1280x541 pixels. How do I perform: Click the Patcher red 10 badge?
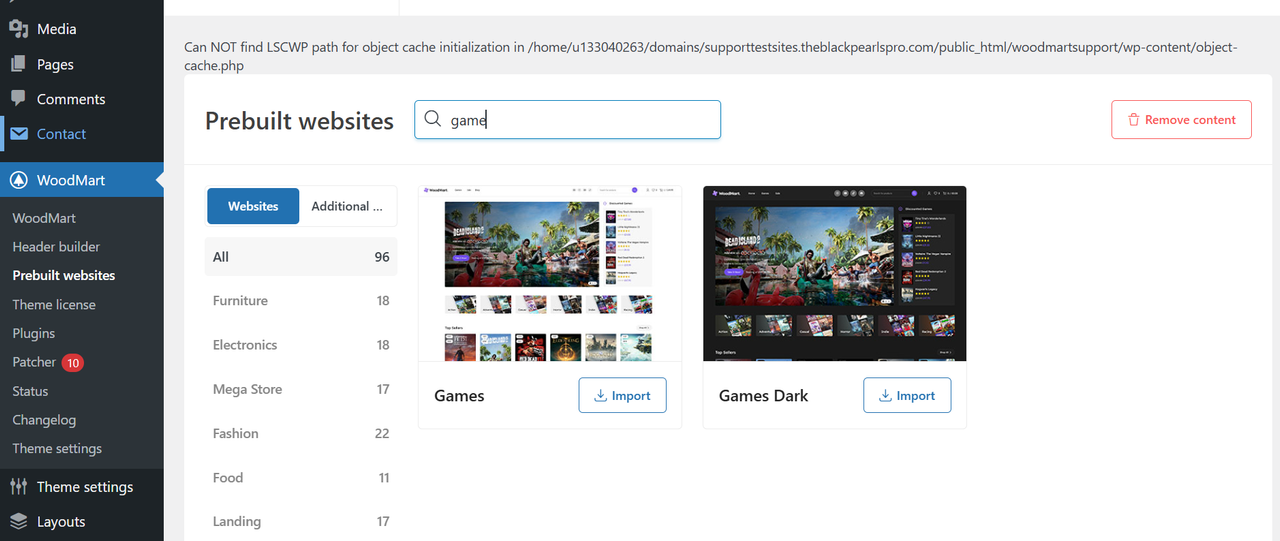click(72, 362)
